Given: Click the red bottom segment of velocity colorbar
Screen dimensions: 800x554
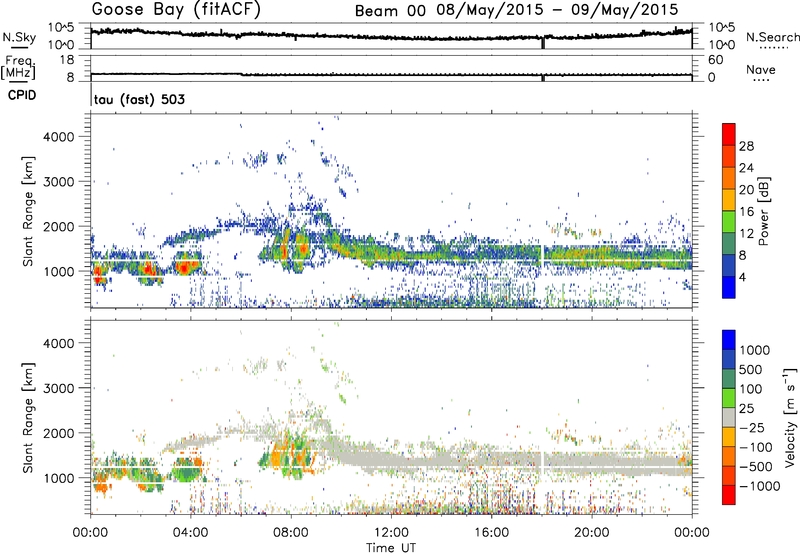Looking at the screenshot, I should (x=729, y=495).
